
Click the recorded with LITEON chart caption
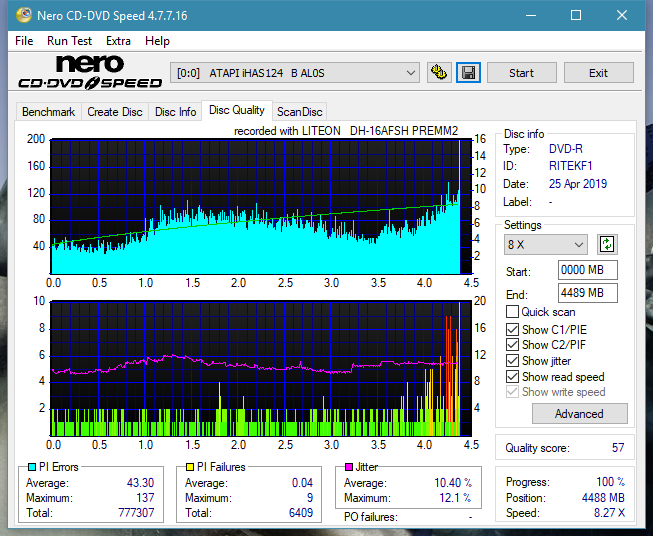point(346,131)
